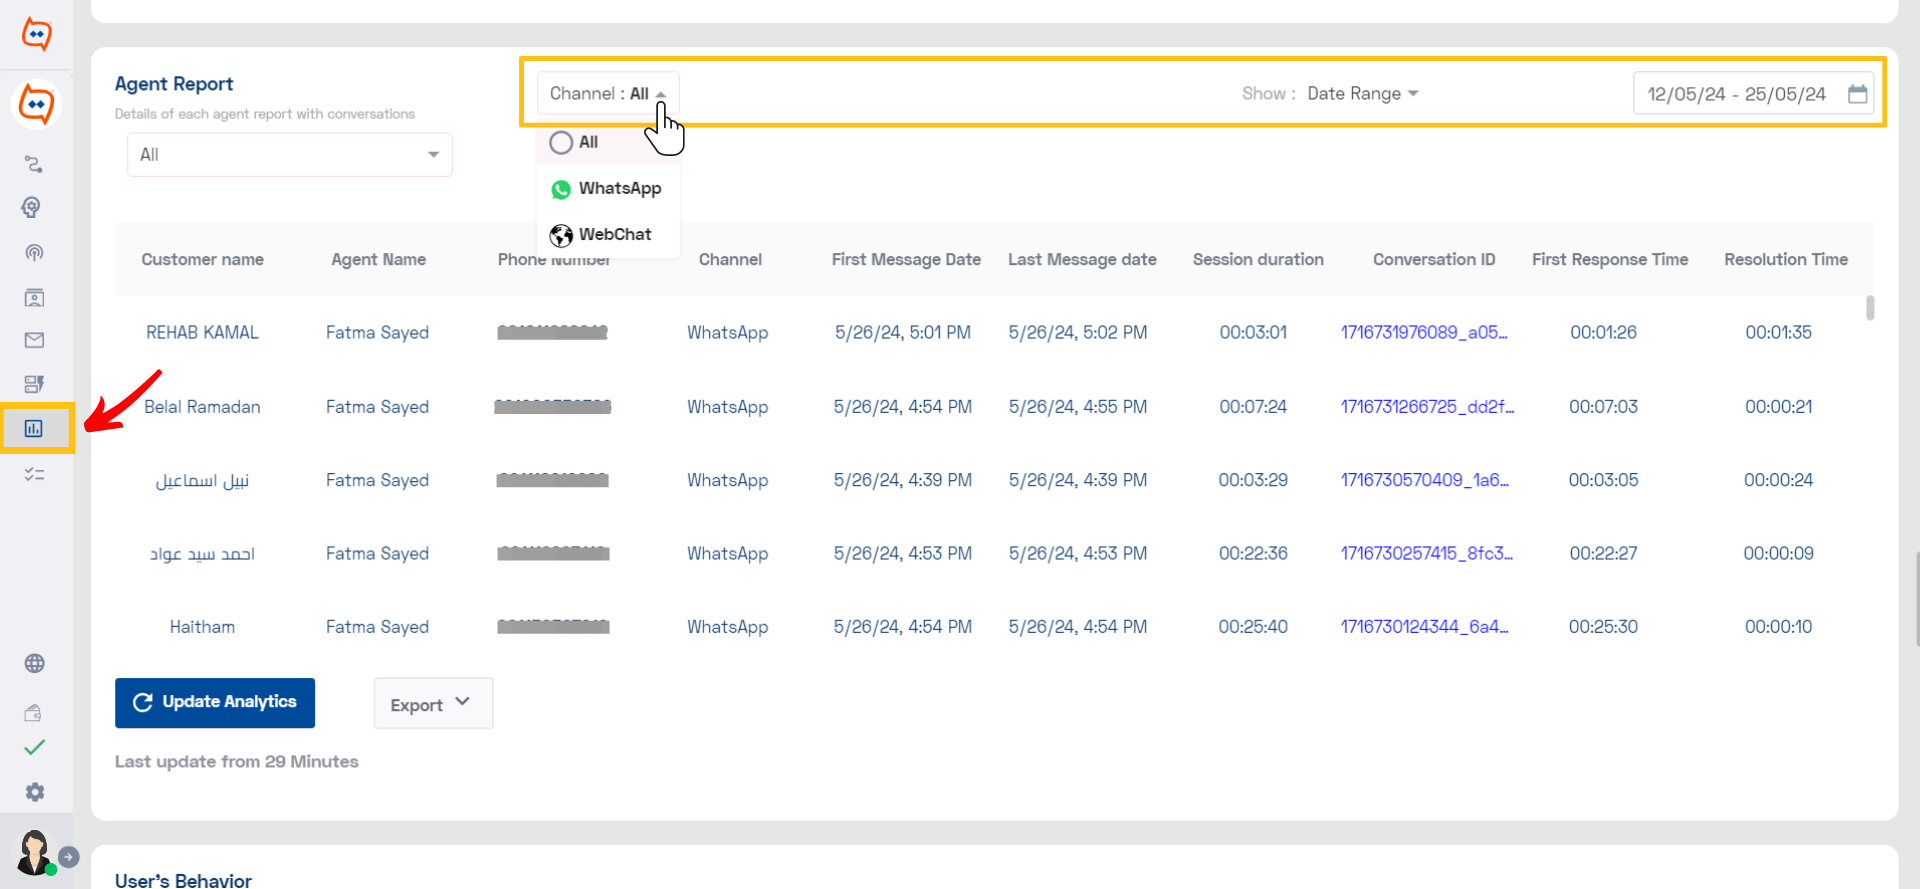The image size is (1920, 889).
Task: Click customer name Haitham
Action: [202, 627]
